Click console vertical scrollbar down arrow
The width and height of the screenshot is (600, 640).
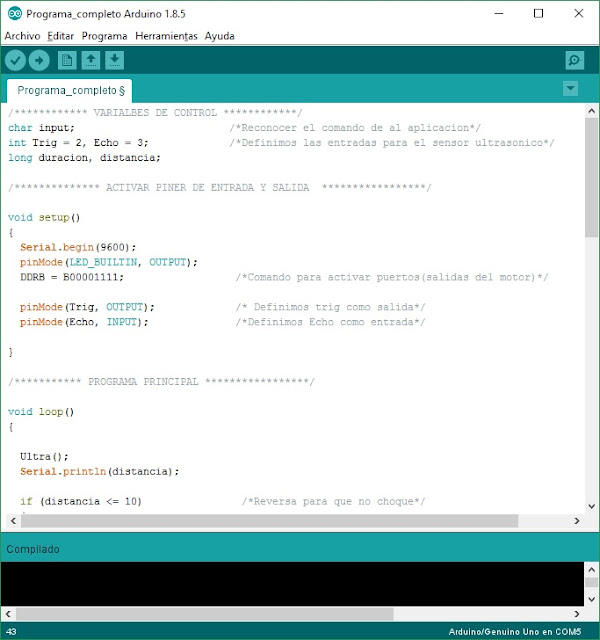click(x=591, y=599)
